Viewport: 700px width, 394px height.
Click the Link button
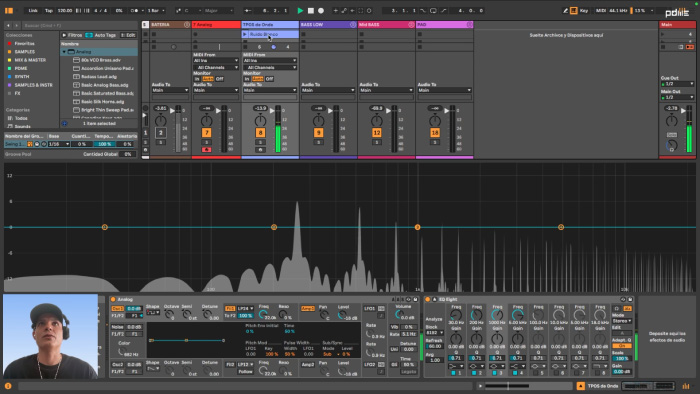tap(33, 10)
